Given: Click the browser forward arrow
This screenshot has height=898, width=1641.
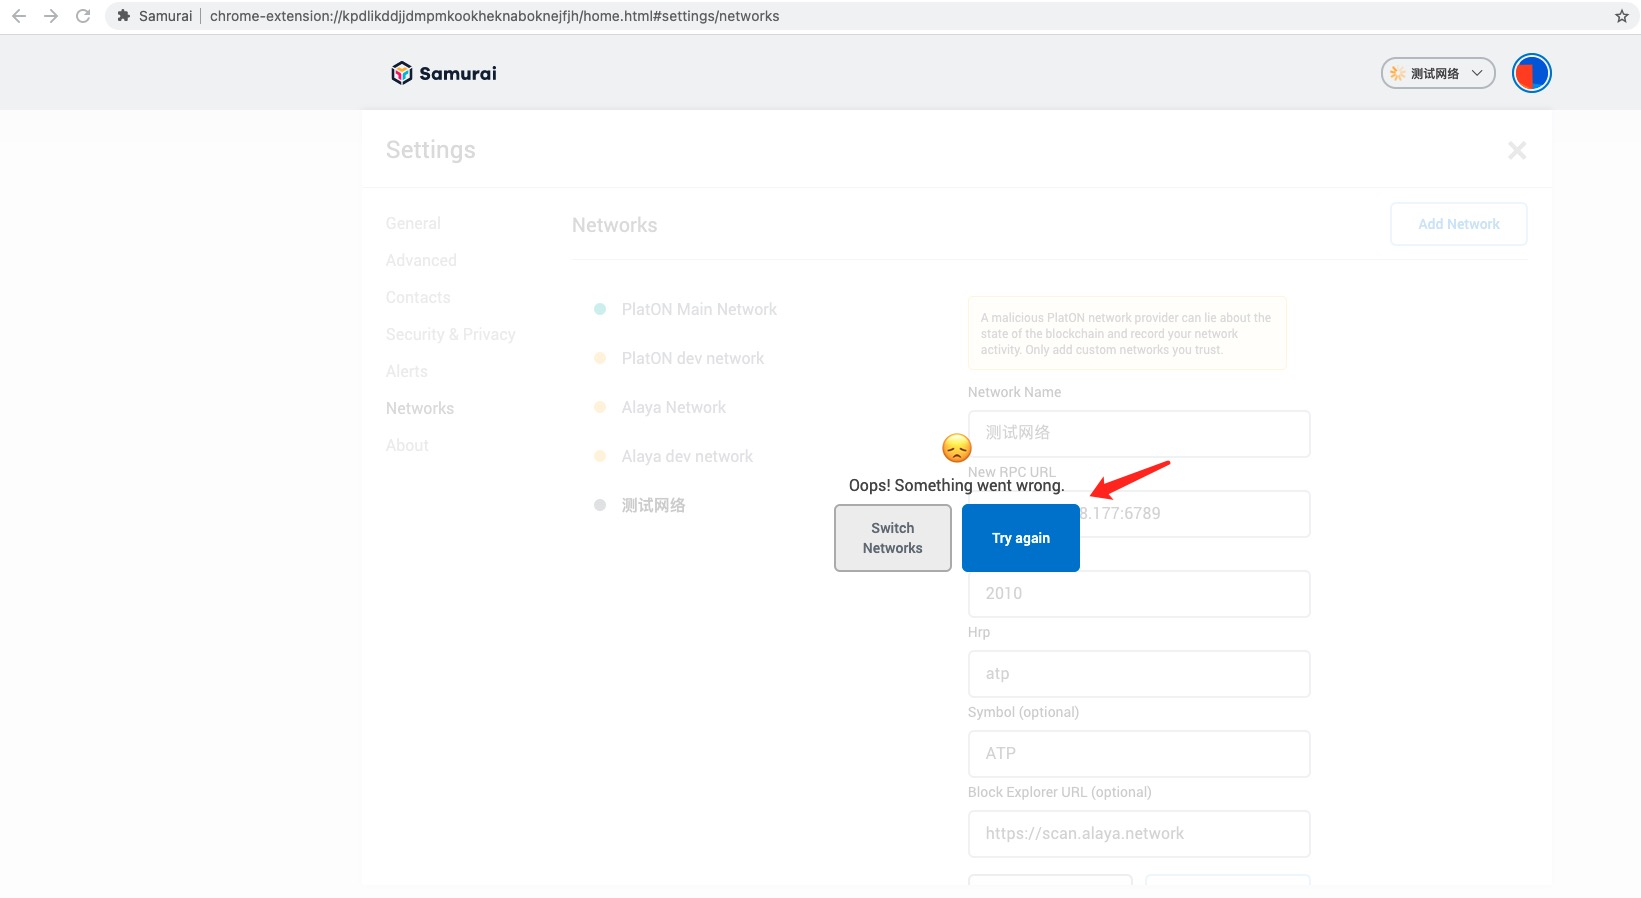Looking at the screenshot, I should pyautogui.click(x=51, y=16).
